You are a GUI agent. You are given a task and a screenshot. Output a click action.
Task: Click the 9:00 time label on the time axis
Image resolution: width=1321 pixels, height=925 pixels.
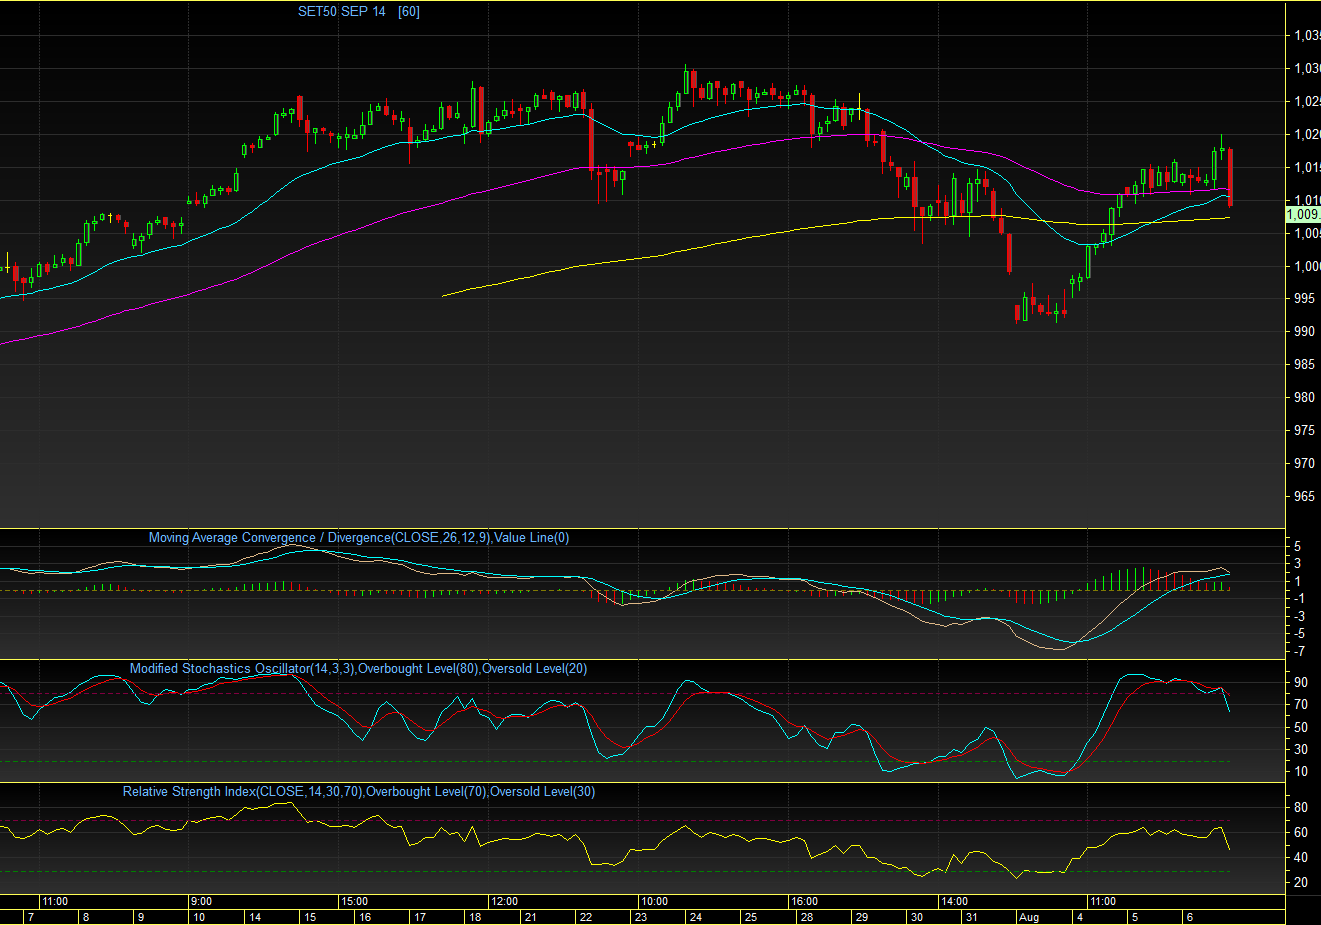click(202, 902)
